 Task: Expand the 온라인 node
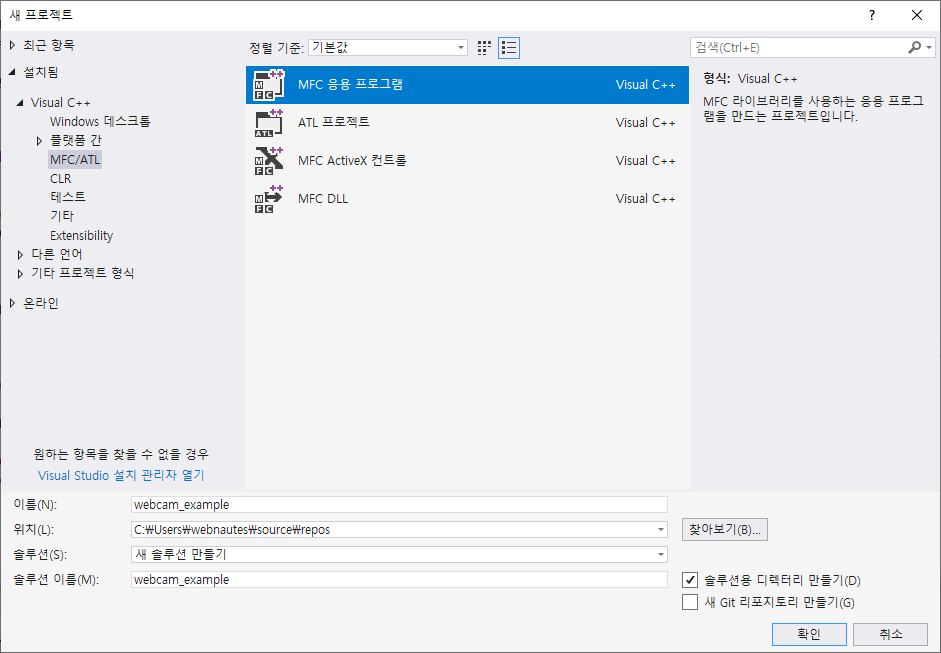(13, 304)
